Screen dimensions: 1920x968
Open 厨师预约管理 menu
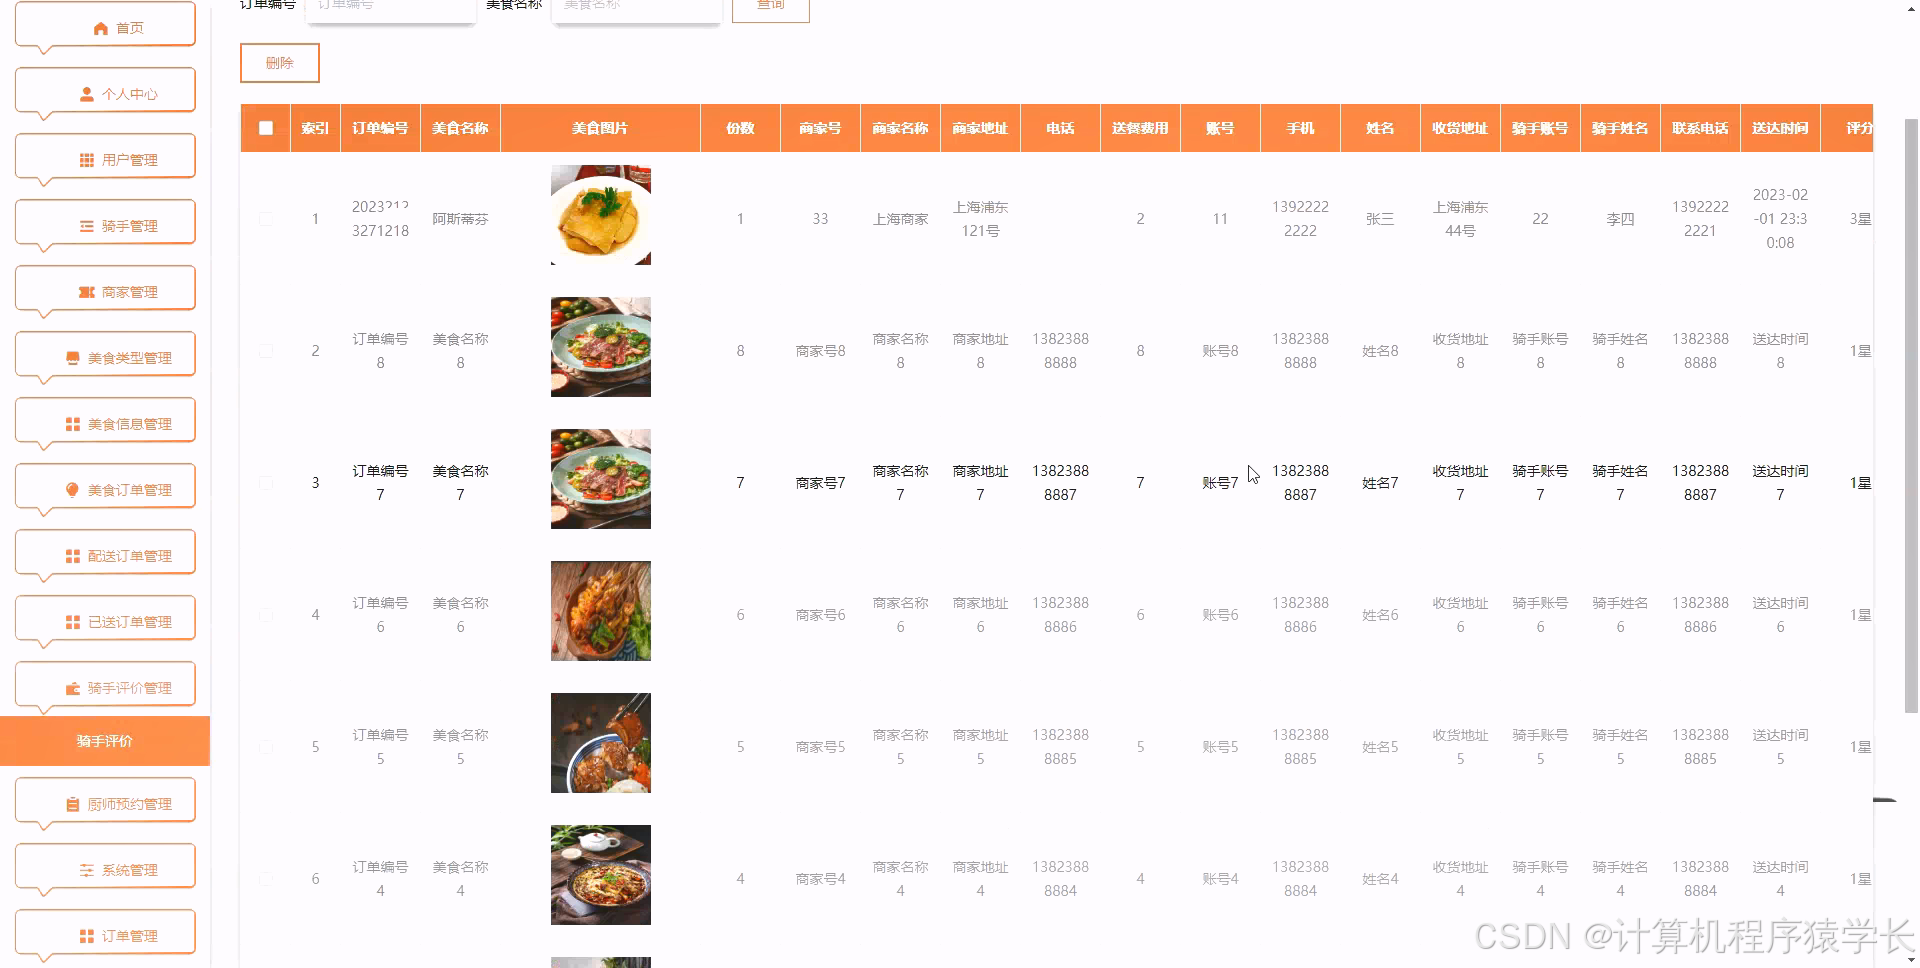[105, 802]
